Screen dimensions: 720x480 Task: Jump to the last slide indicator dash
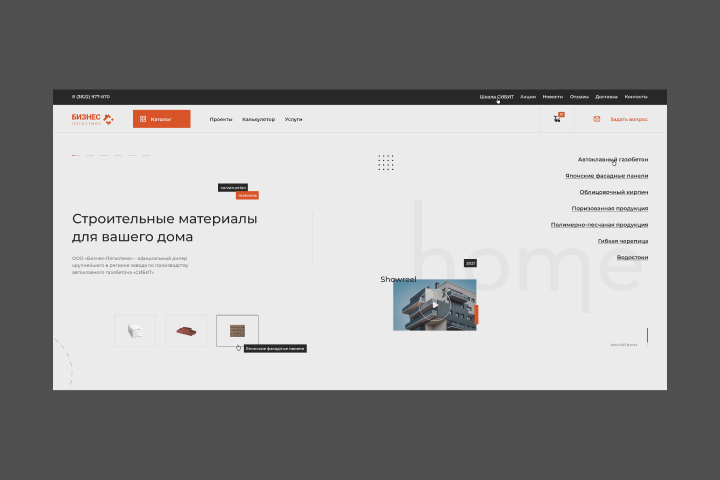coord(146,155)
